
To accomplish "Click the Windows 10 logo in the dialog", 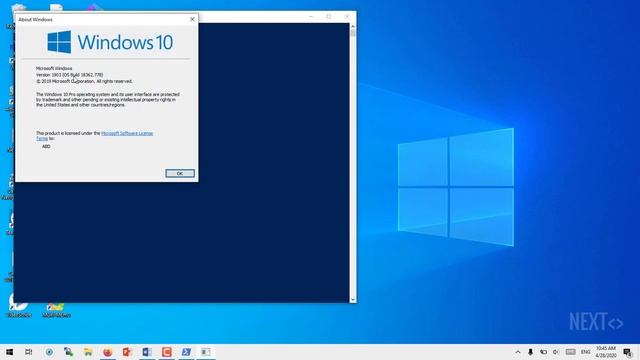I will point(110,42).
